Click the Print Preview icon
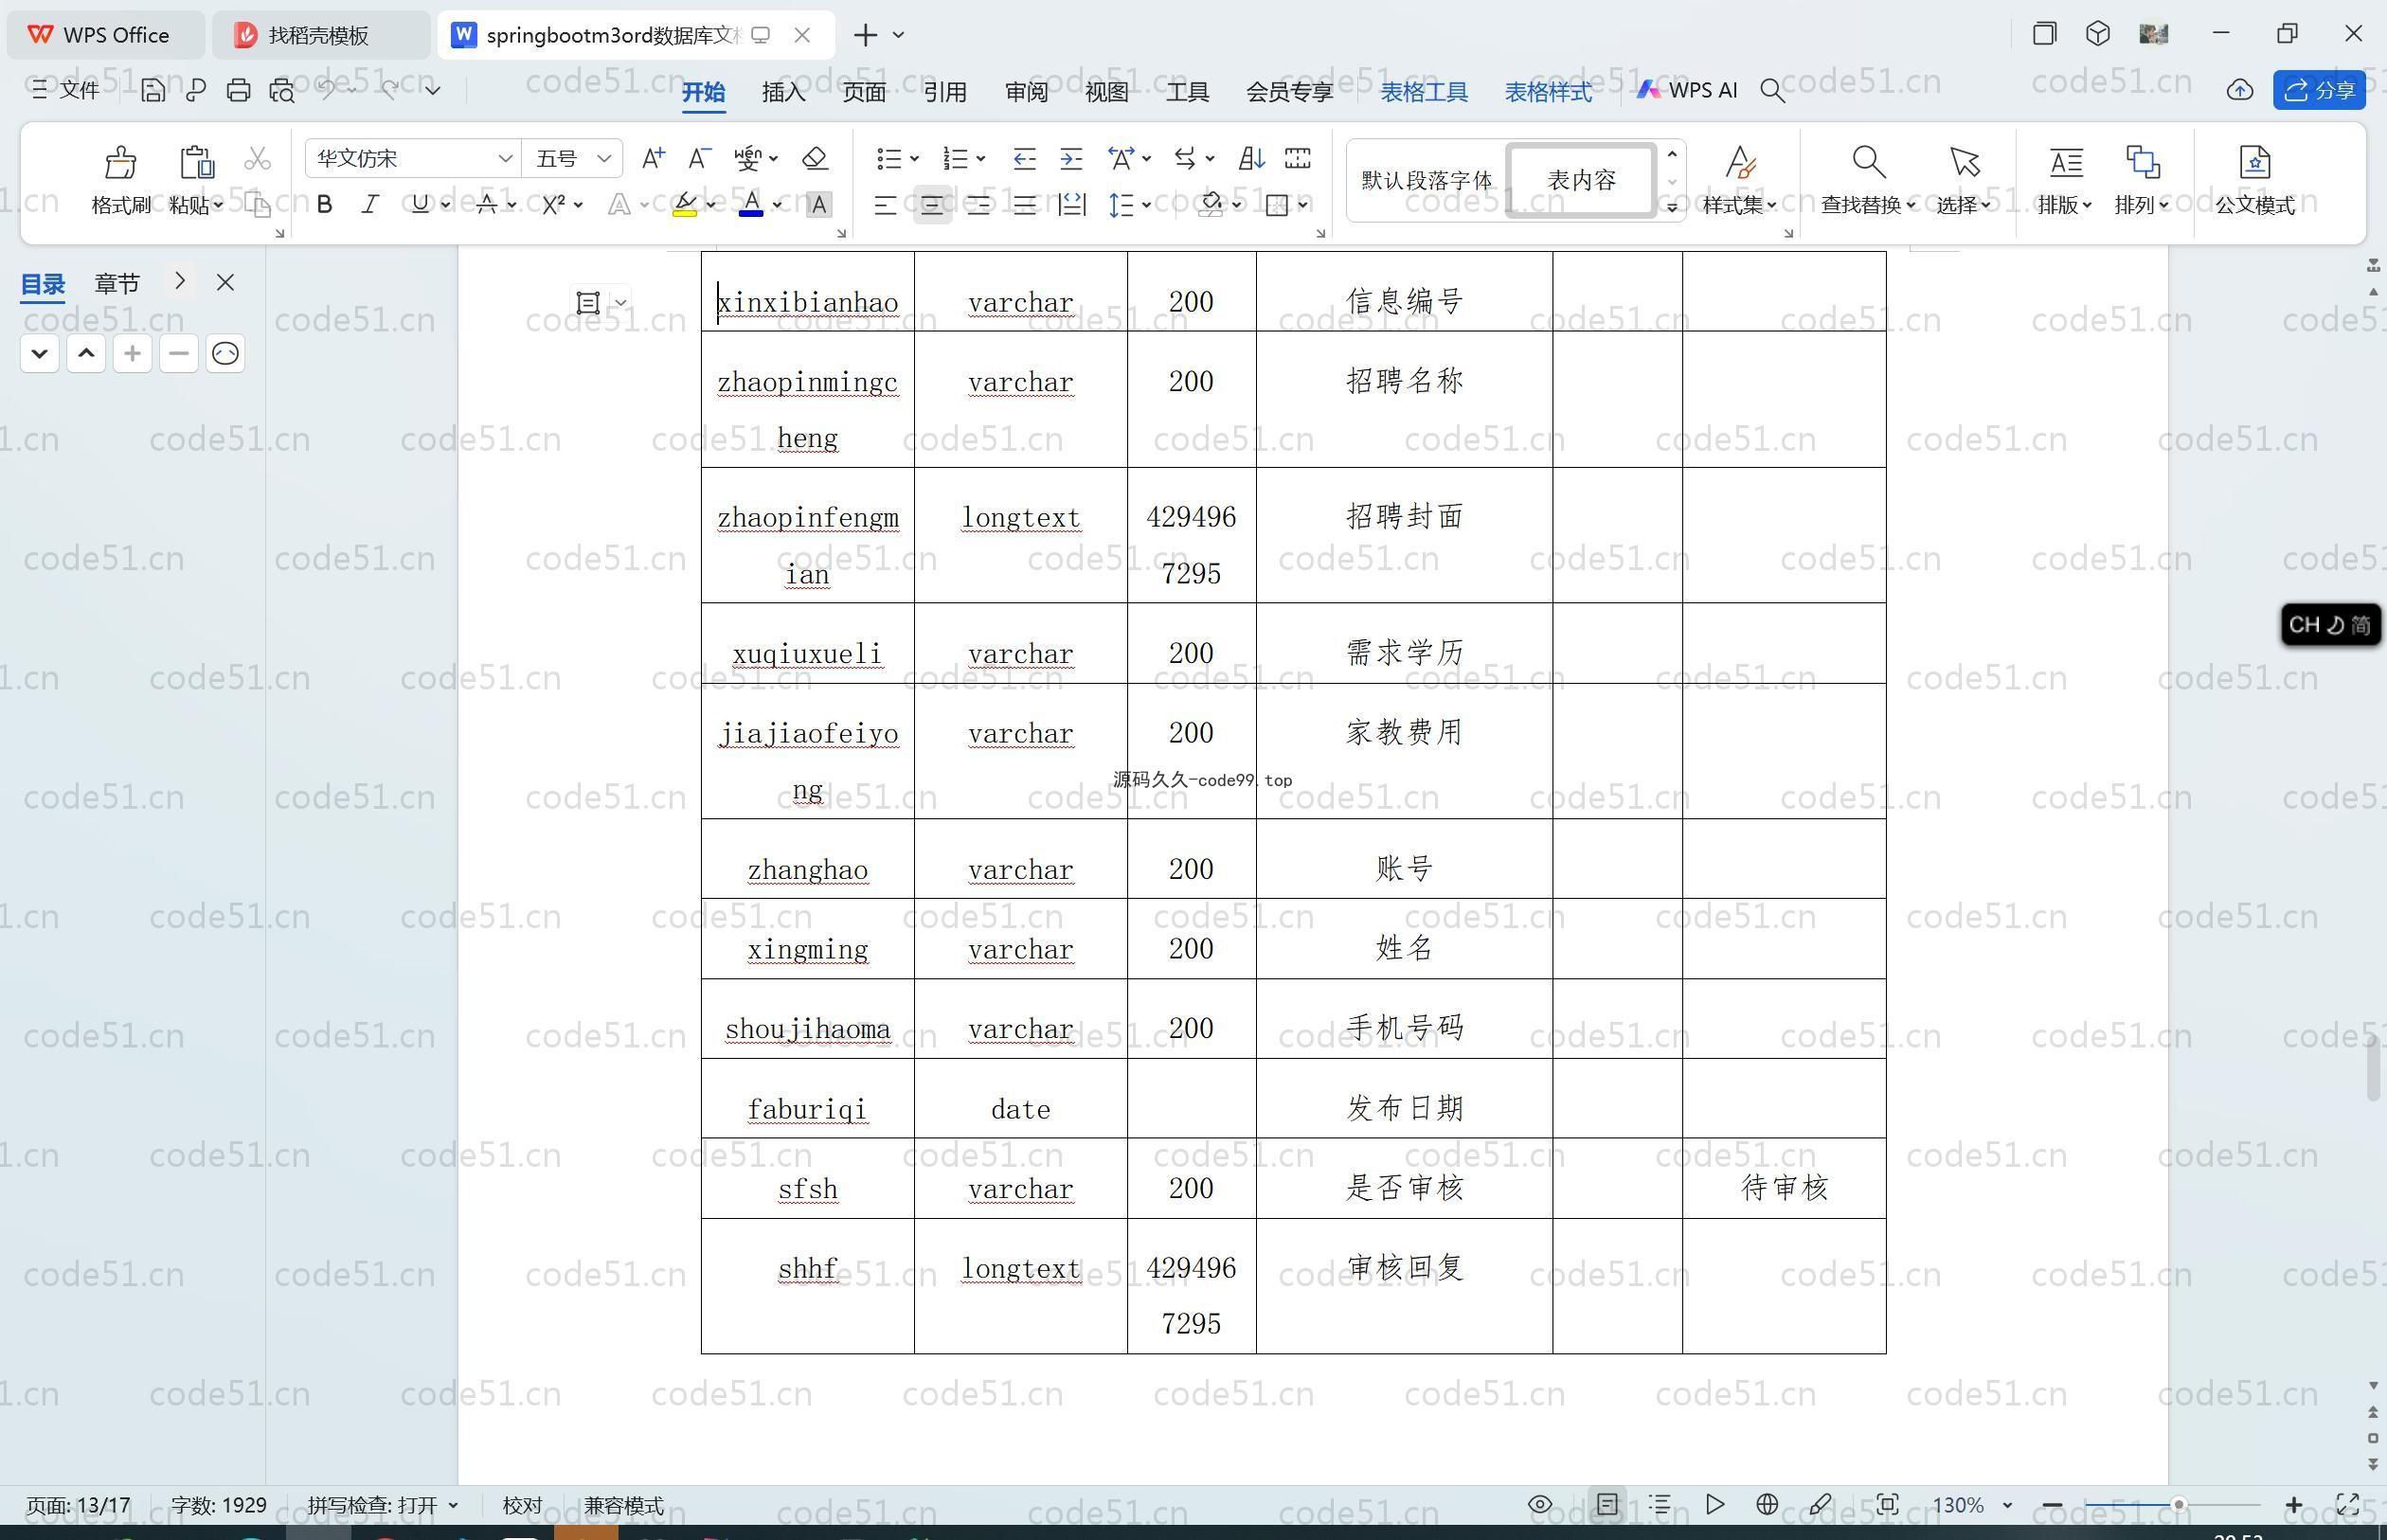Image resolution: width=2387 pixels, height=1540 pixels. point(282,90)
